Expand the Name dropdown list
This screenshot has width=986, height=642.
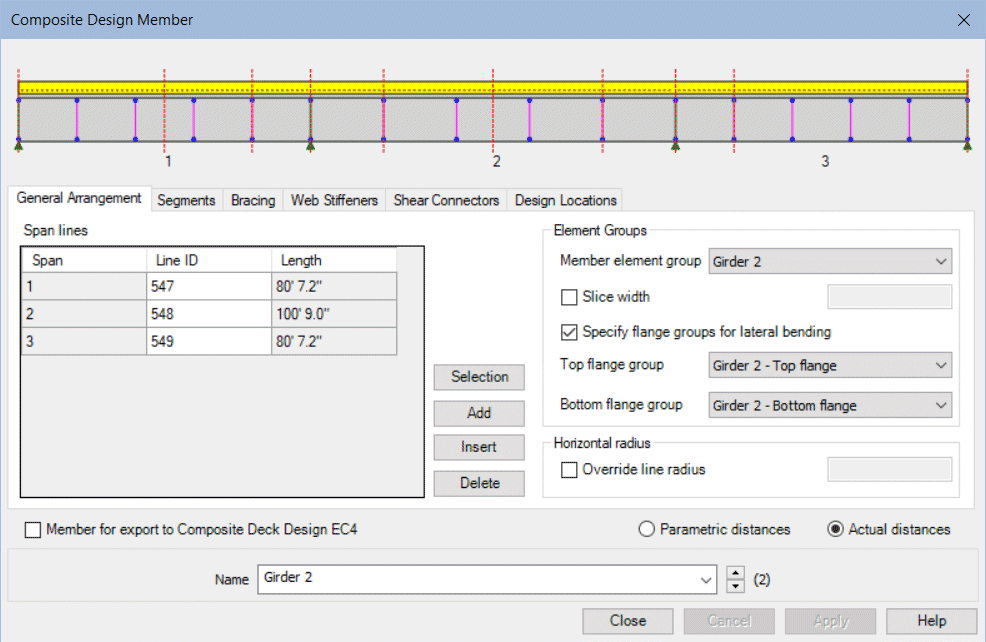click(707, 579)
